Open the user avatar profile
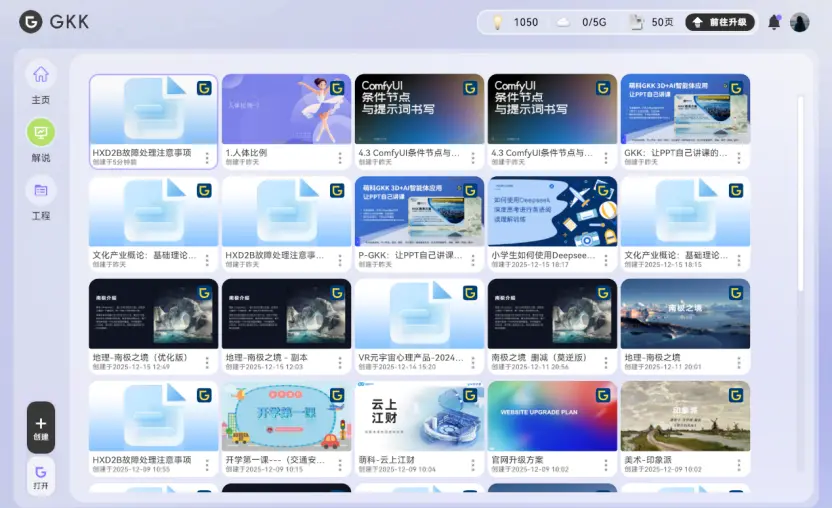The width and height of the screenshot is (832, 508). (799, 22)
